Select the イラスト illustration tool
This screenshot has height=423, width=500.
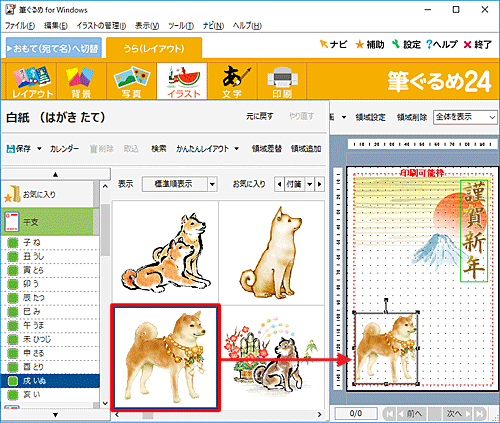pyautogui.click(x=182, y=82)
